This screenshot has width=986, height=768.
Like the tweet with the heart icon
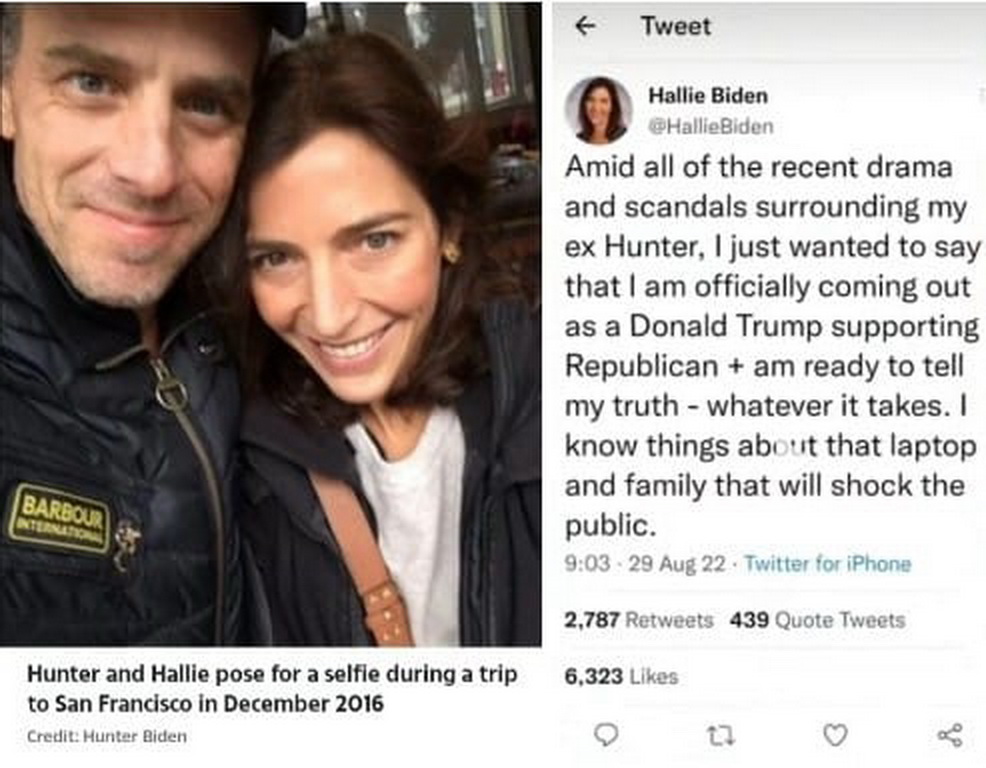[x=835, y=735]
